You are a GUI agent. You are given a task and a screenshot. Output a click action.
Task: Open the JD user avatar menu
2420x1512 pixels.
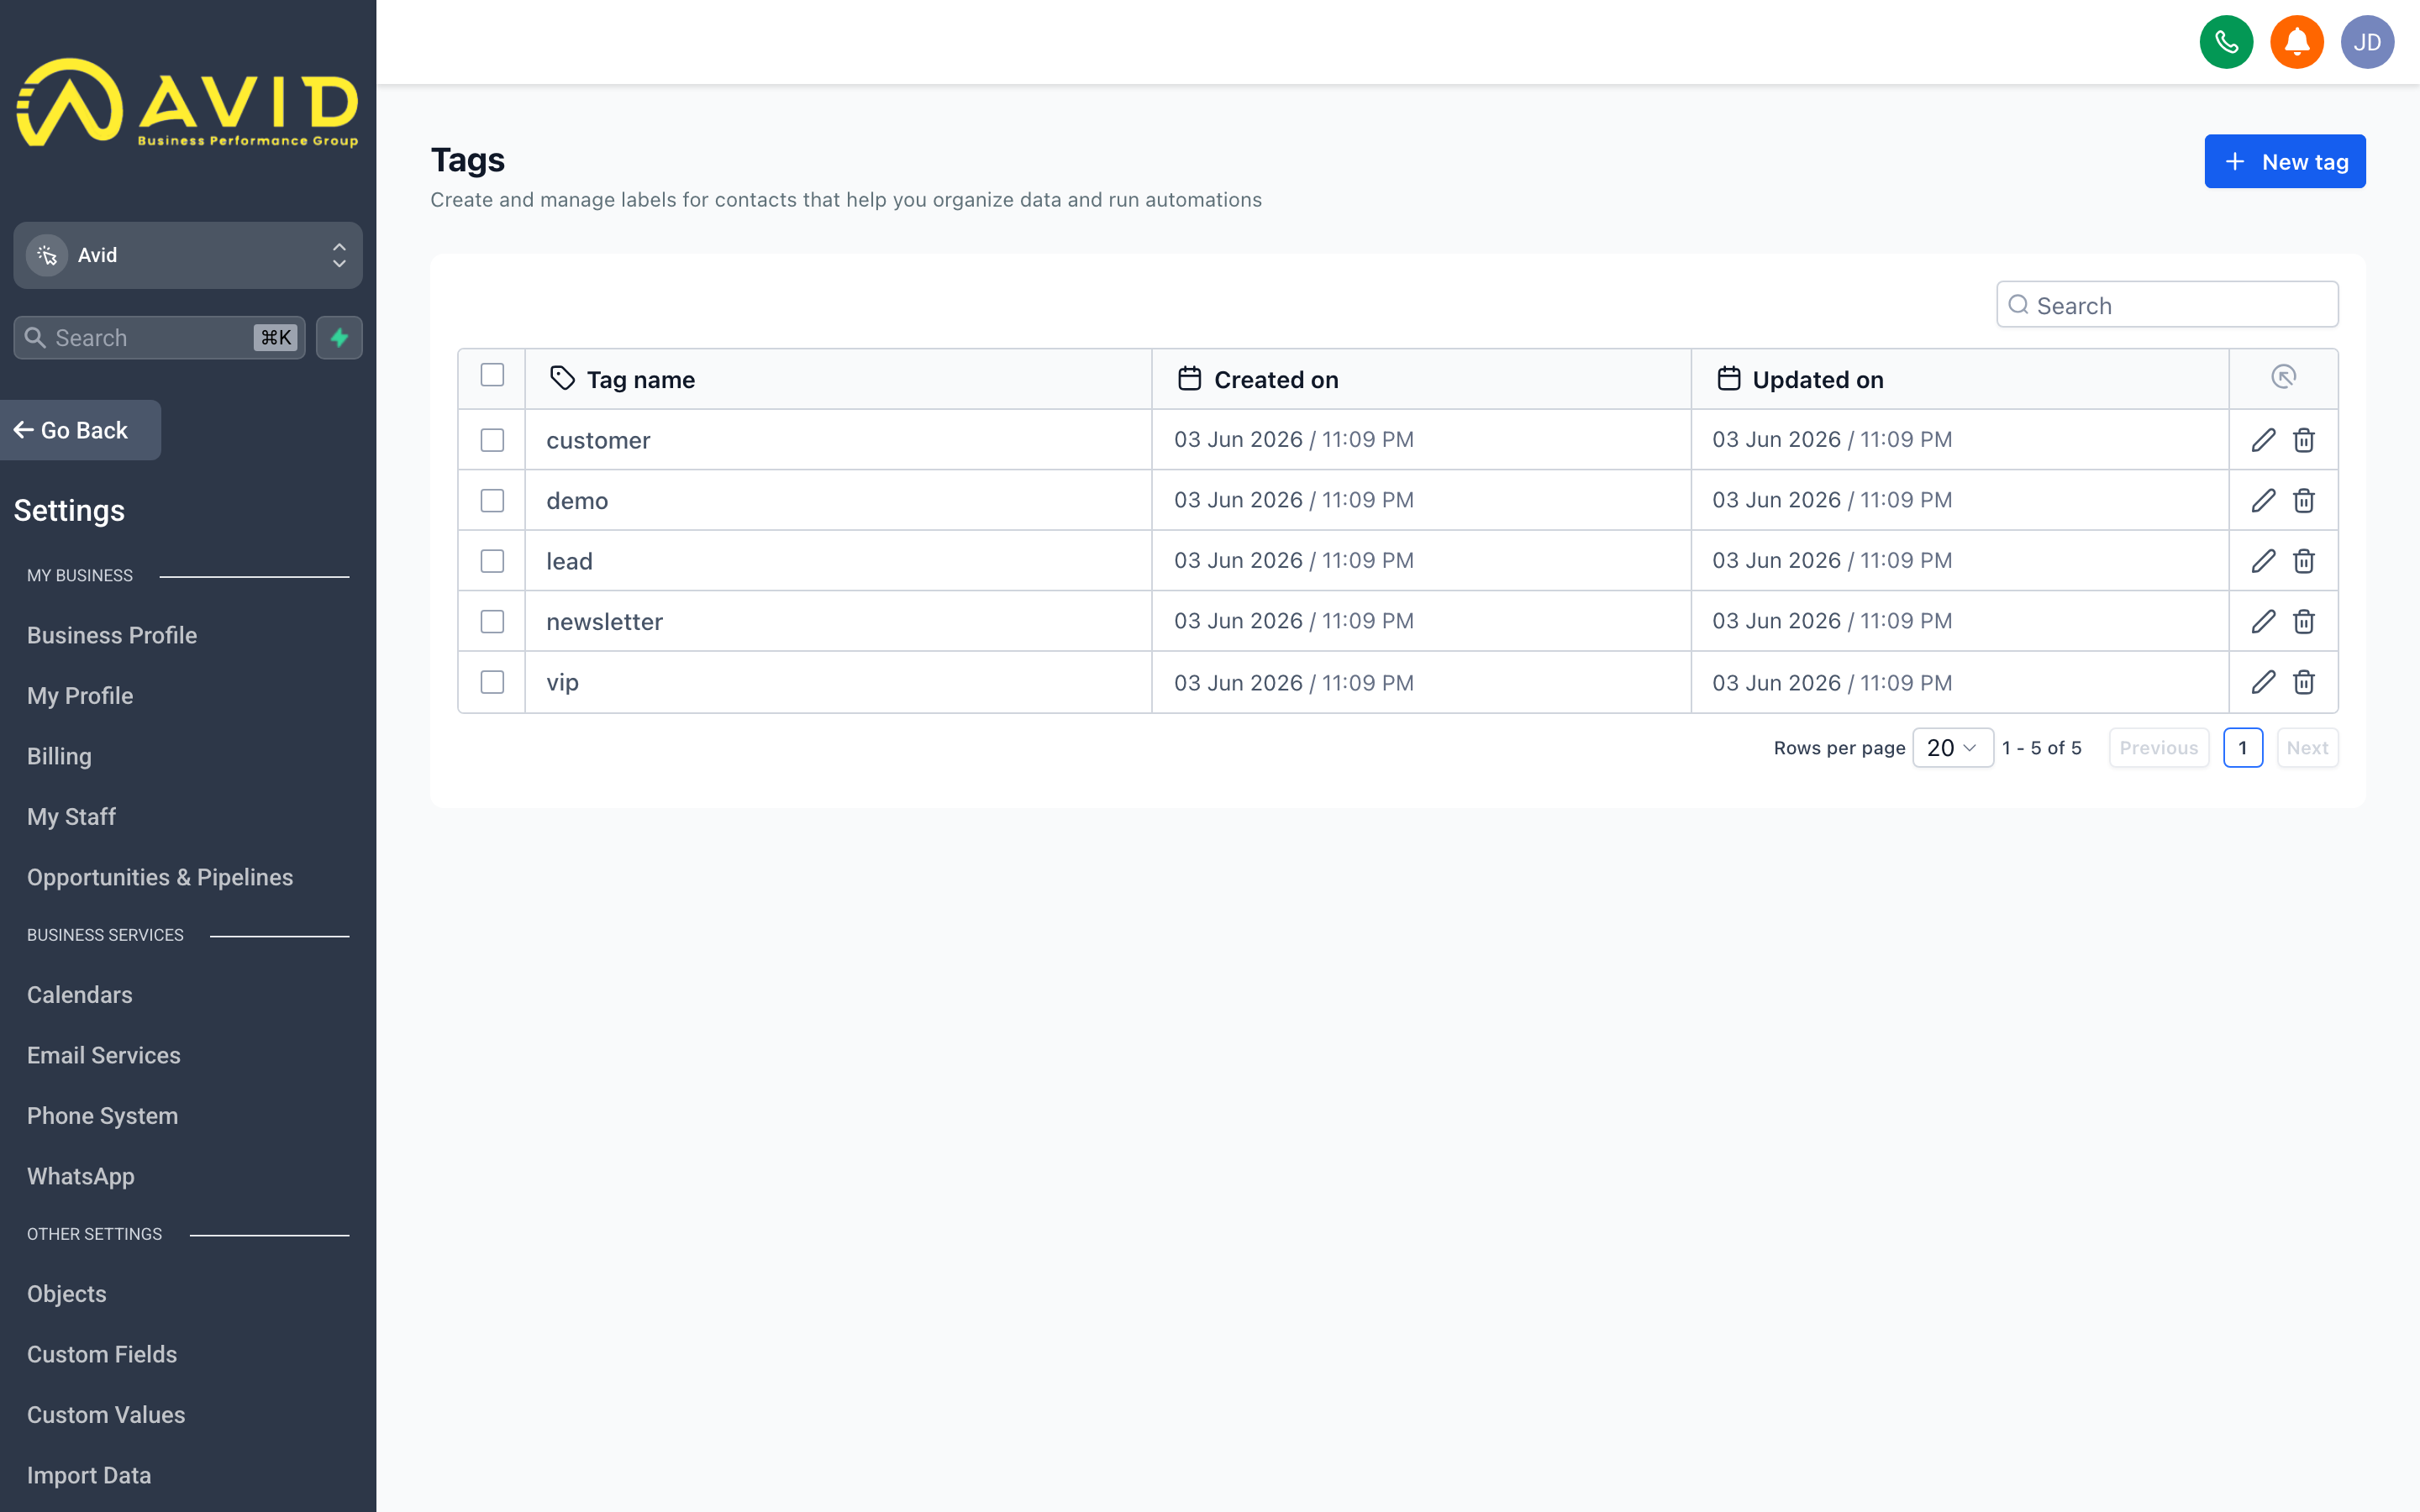coord(2367,42)
